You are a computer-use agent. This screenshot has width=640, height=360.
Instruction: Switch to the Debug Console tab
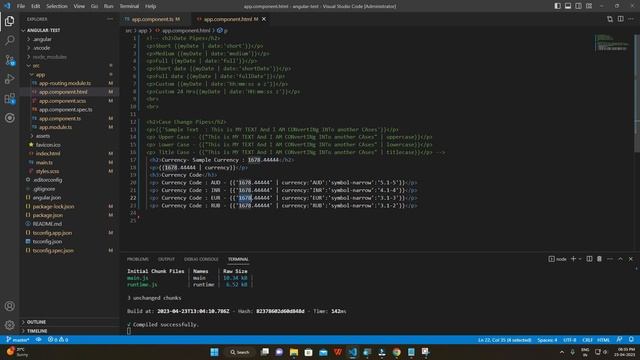point(201,259)
